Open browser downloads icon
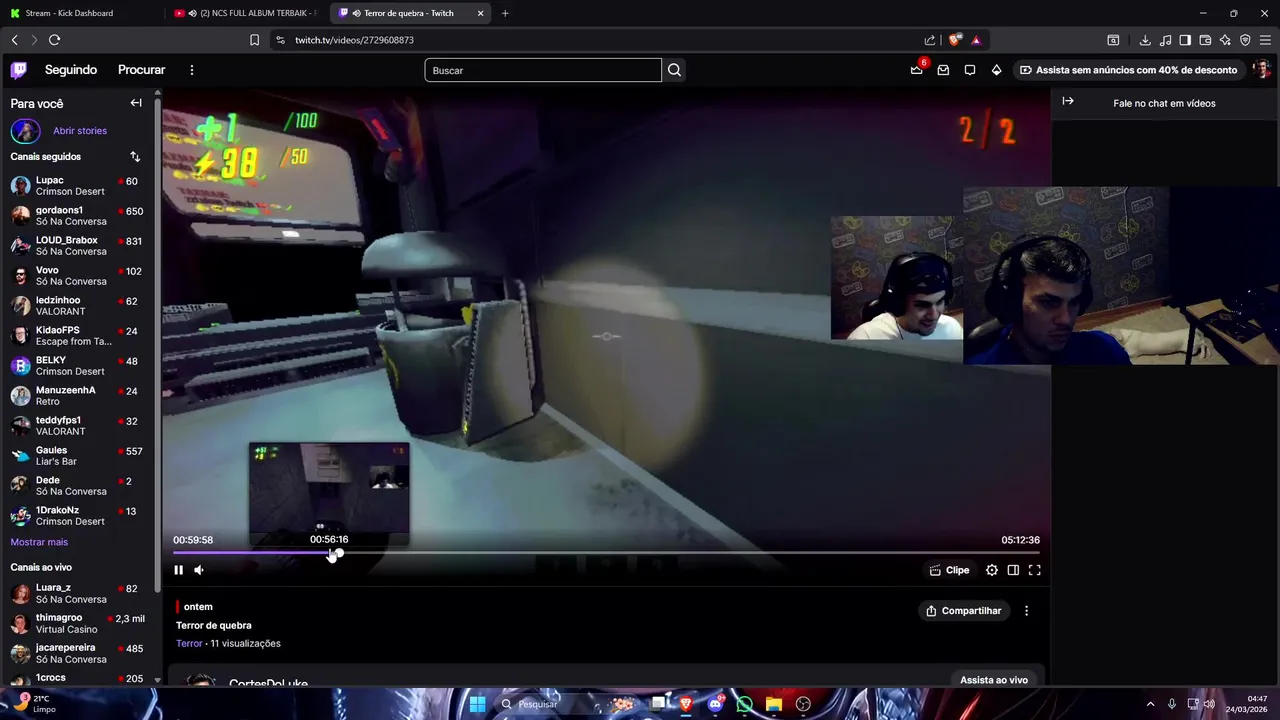 click(1145, 40)
